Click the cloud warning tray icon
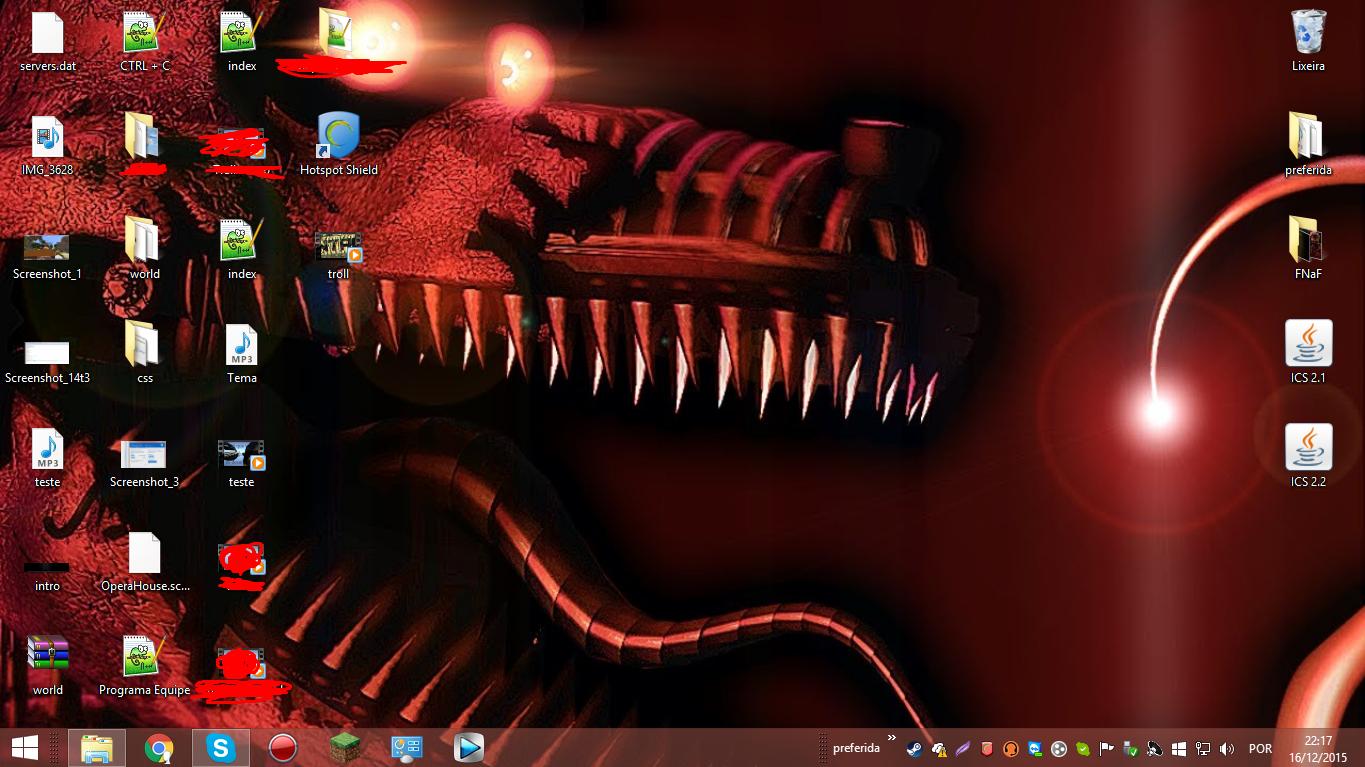 (938, 748)
